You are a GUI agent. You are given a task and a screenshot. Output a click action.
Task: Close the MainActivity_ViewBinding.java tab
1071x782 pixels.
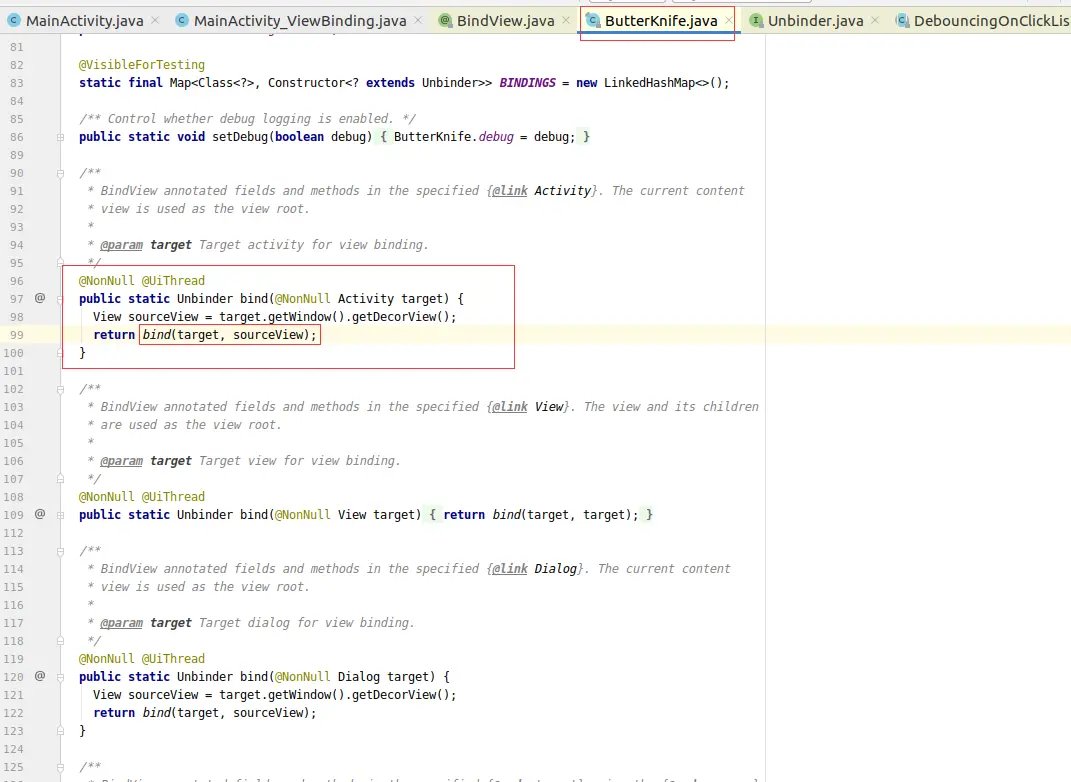(x=418, y=20)
